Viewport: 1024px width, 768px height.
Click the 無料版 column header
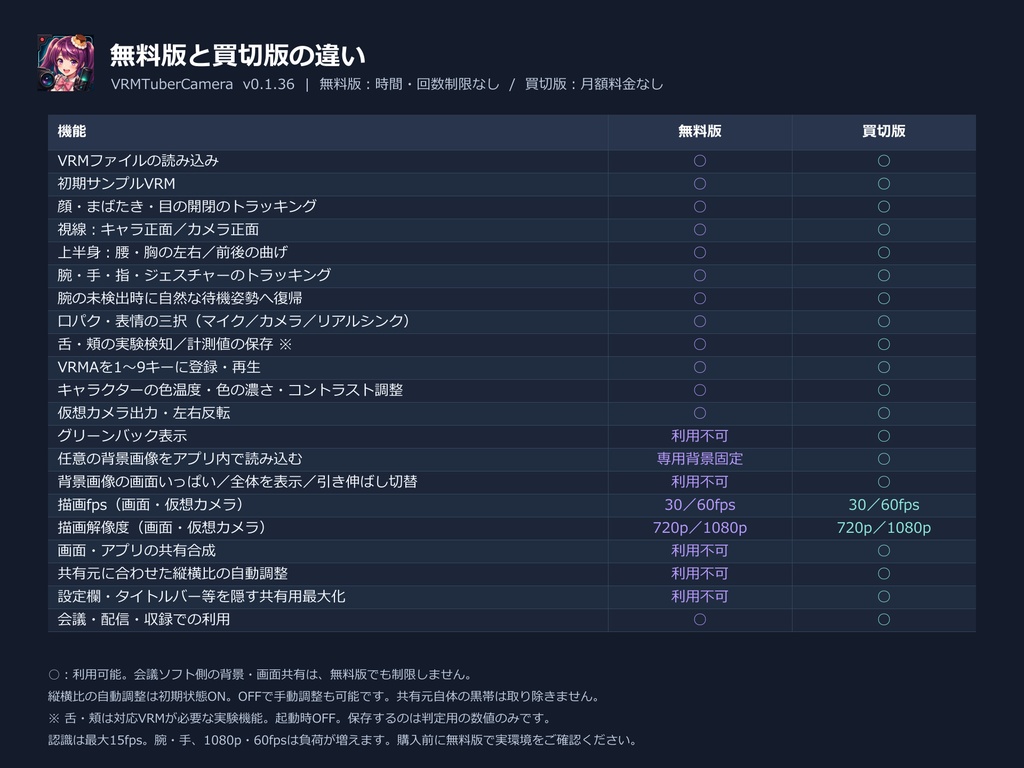tap(699, 131)
